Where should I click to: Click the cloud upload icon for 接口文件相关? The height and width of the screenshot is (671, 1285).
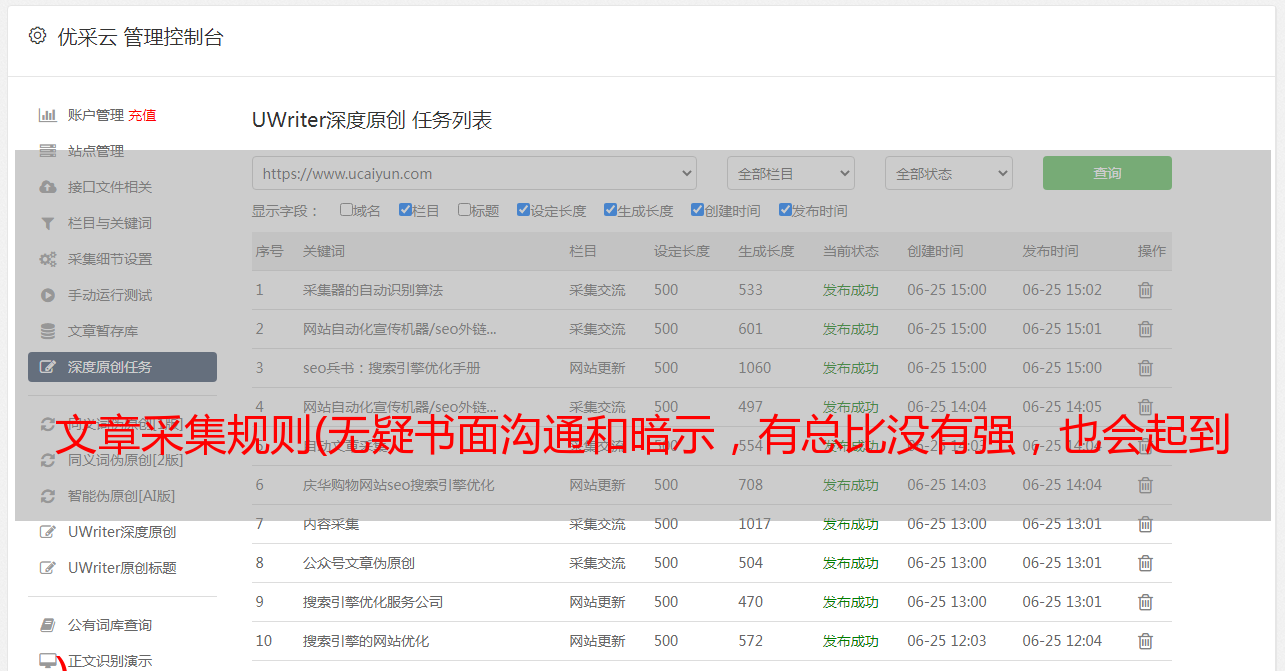click(x=47, y=187)
